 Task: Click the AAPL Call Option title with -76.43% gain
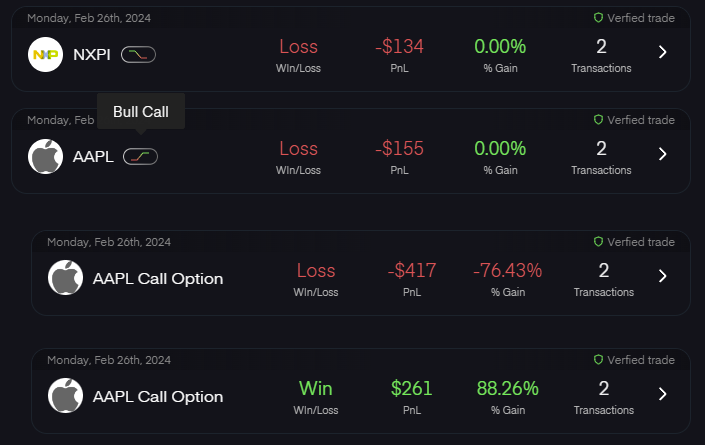coord(158,278)
